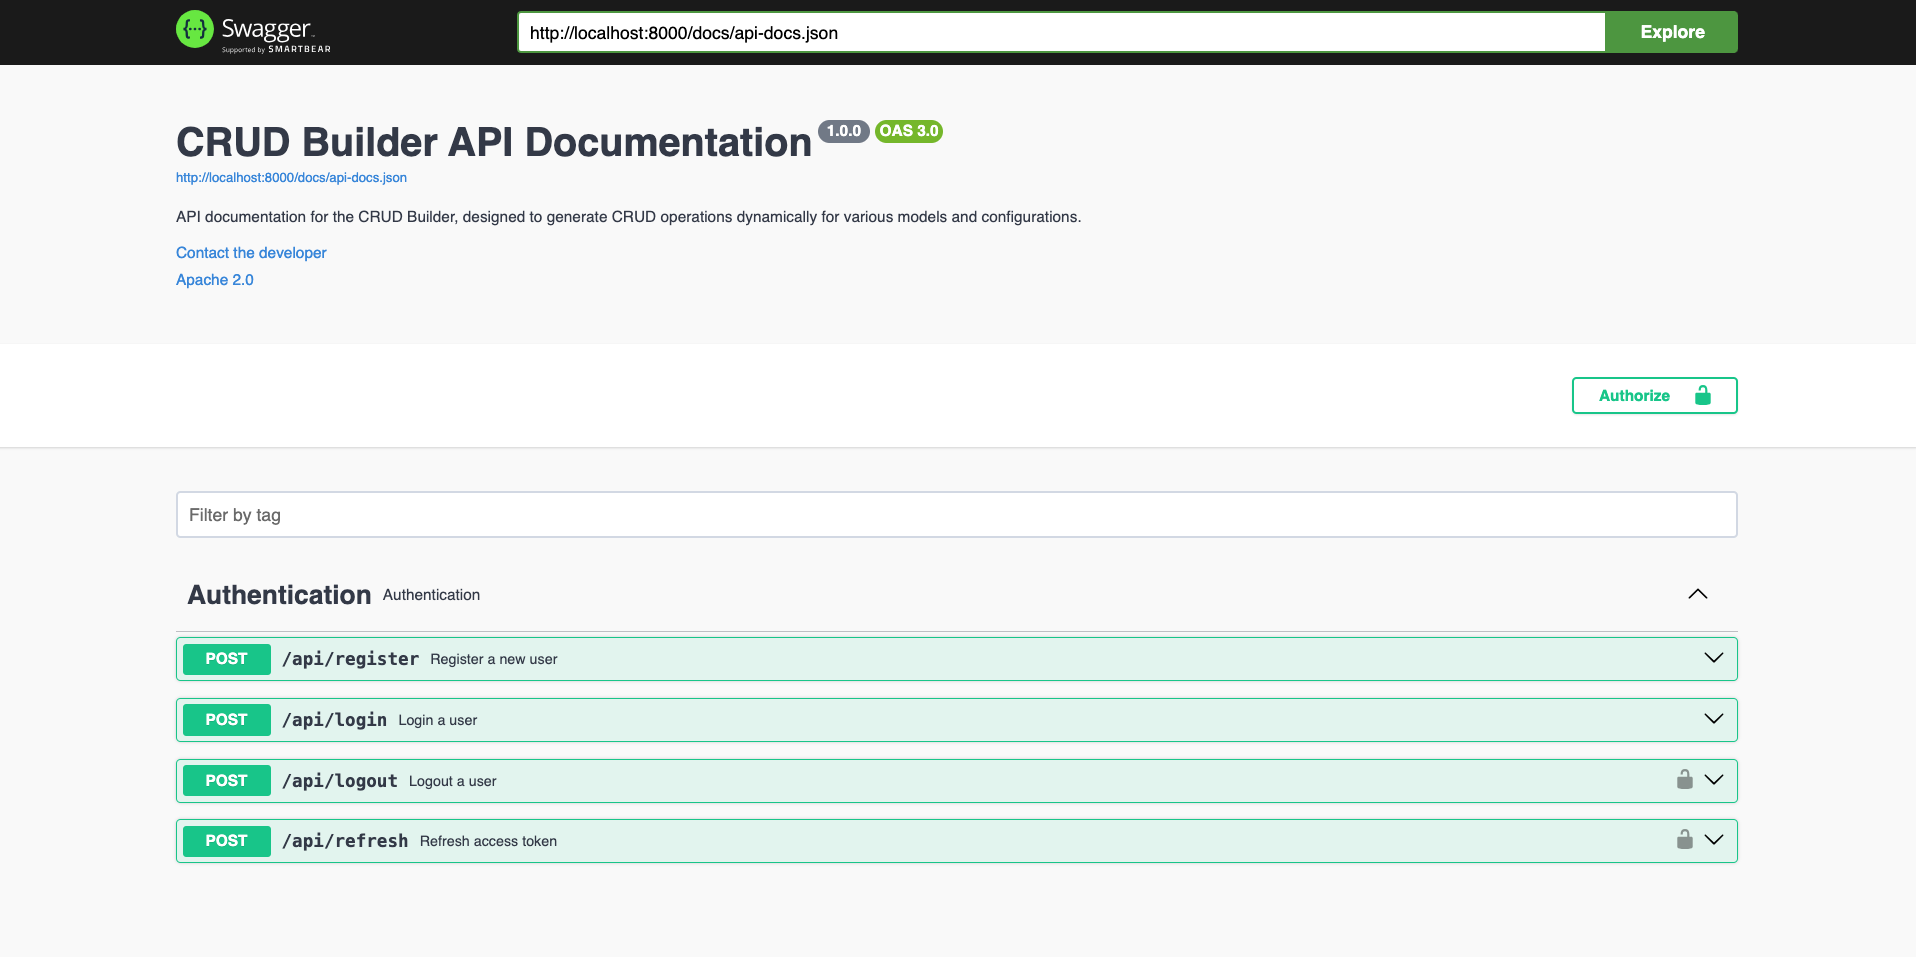Click the 'Refresh access token' summary
This screenshot has width=1916, height=957.
[488, 841]
